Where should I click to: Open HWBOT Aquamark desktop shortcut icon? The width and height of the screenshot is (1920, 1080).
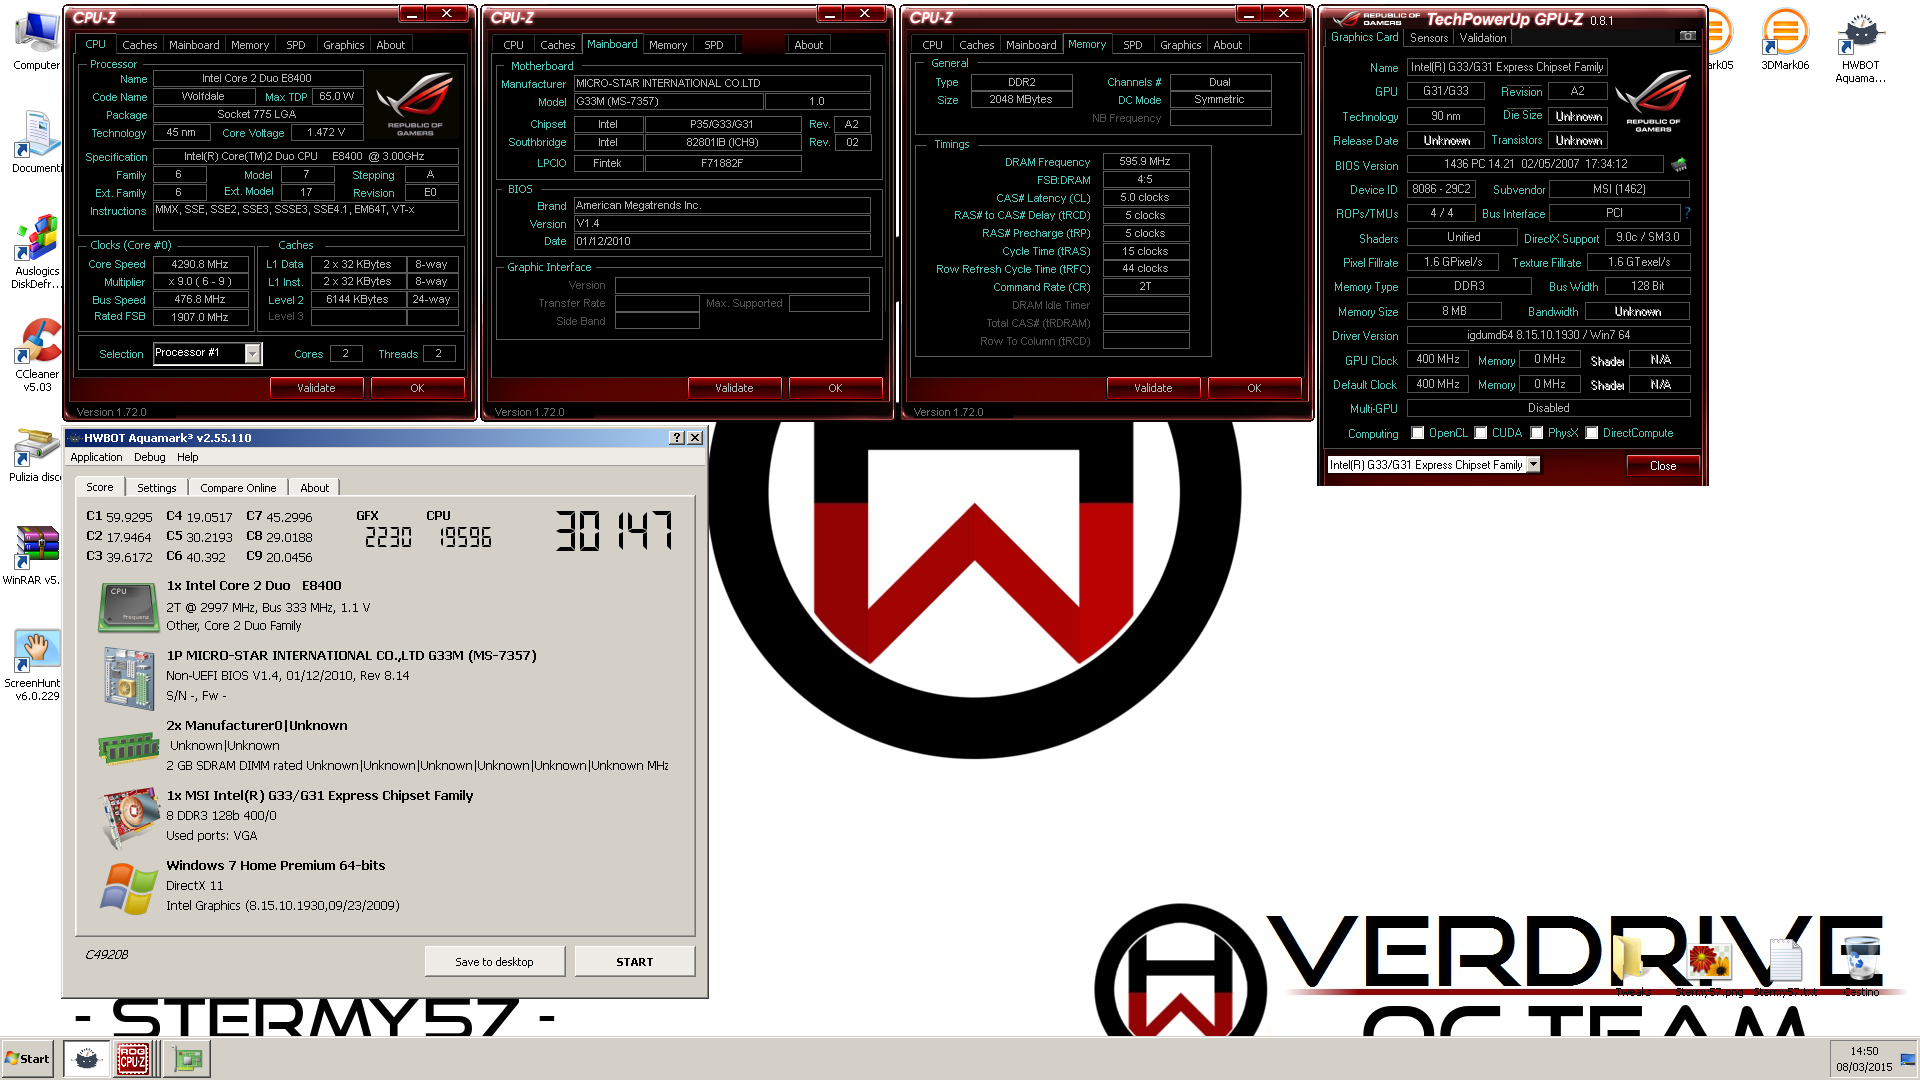tap(1860, 46)
